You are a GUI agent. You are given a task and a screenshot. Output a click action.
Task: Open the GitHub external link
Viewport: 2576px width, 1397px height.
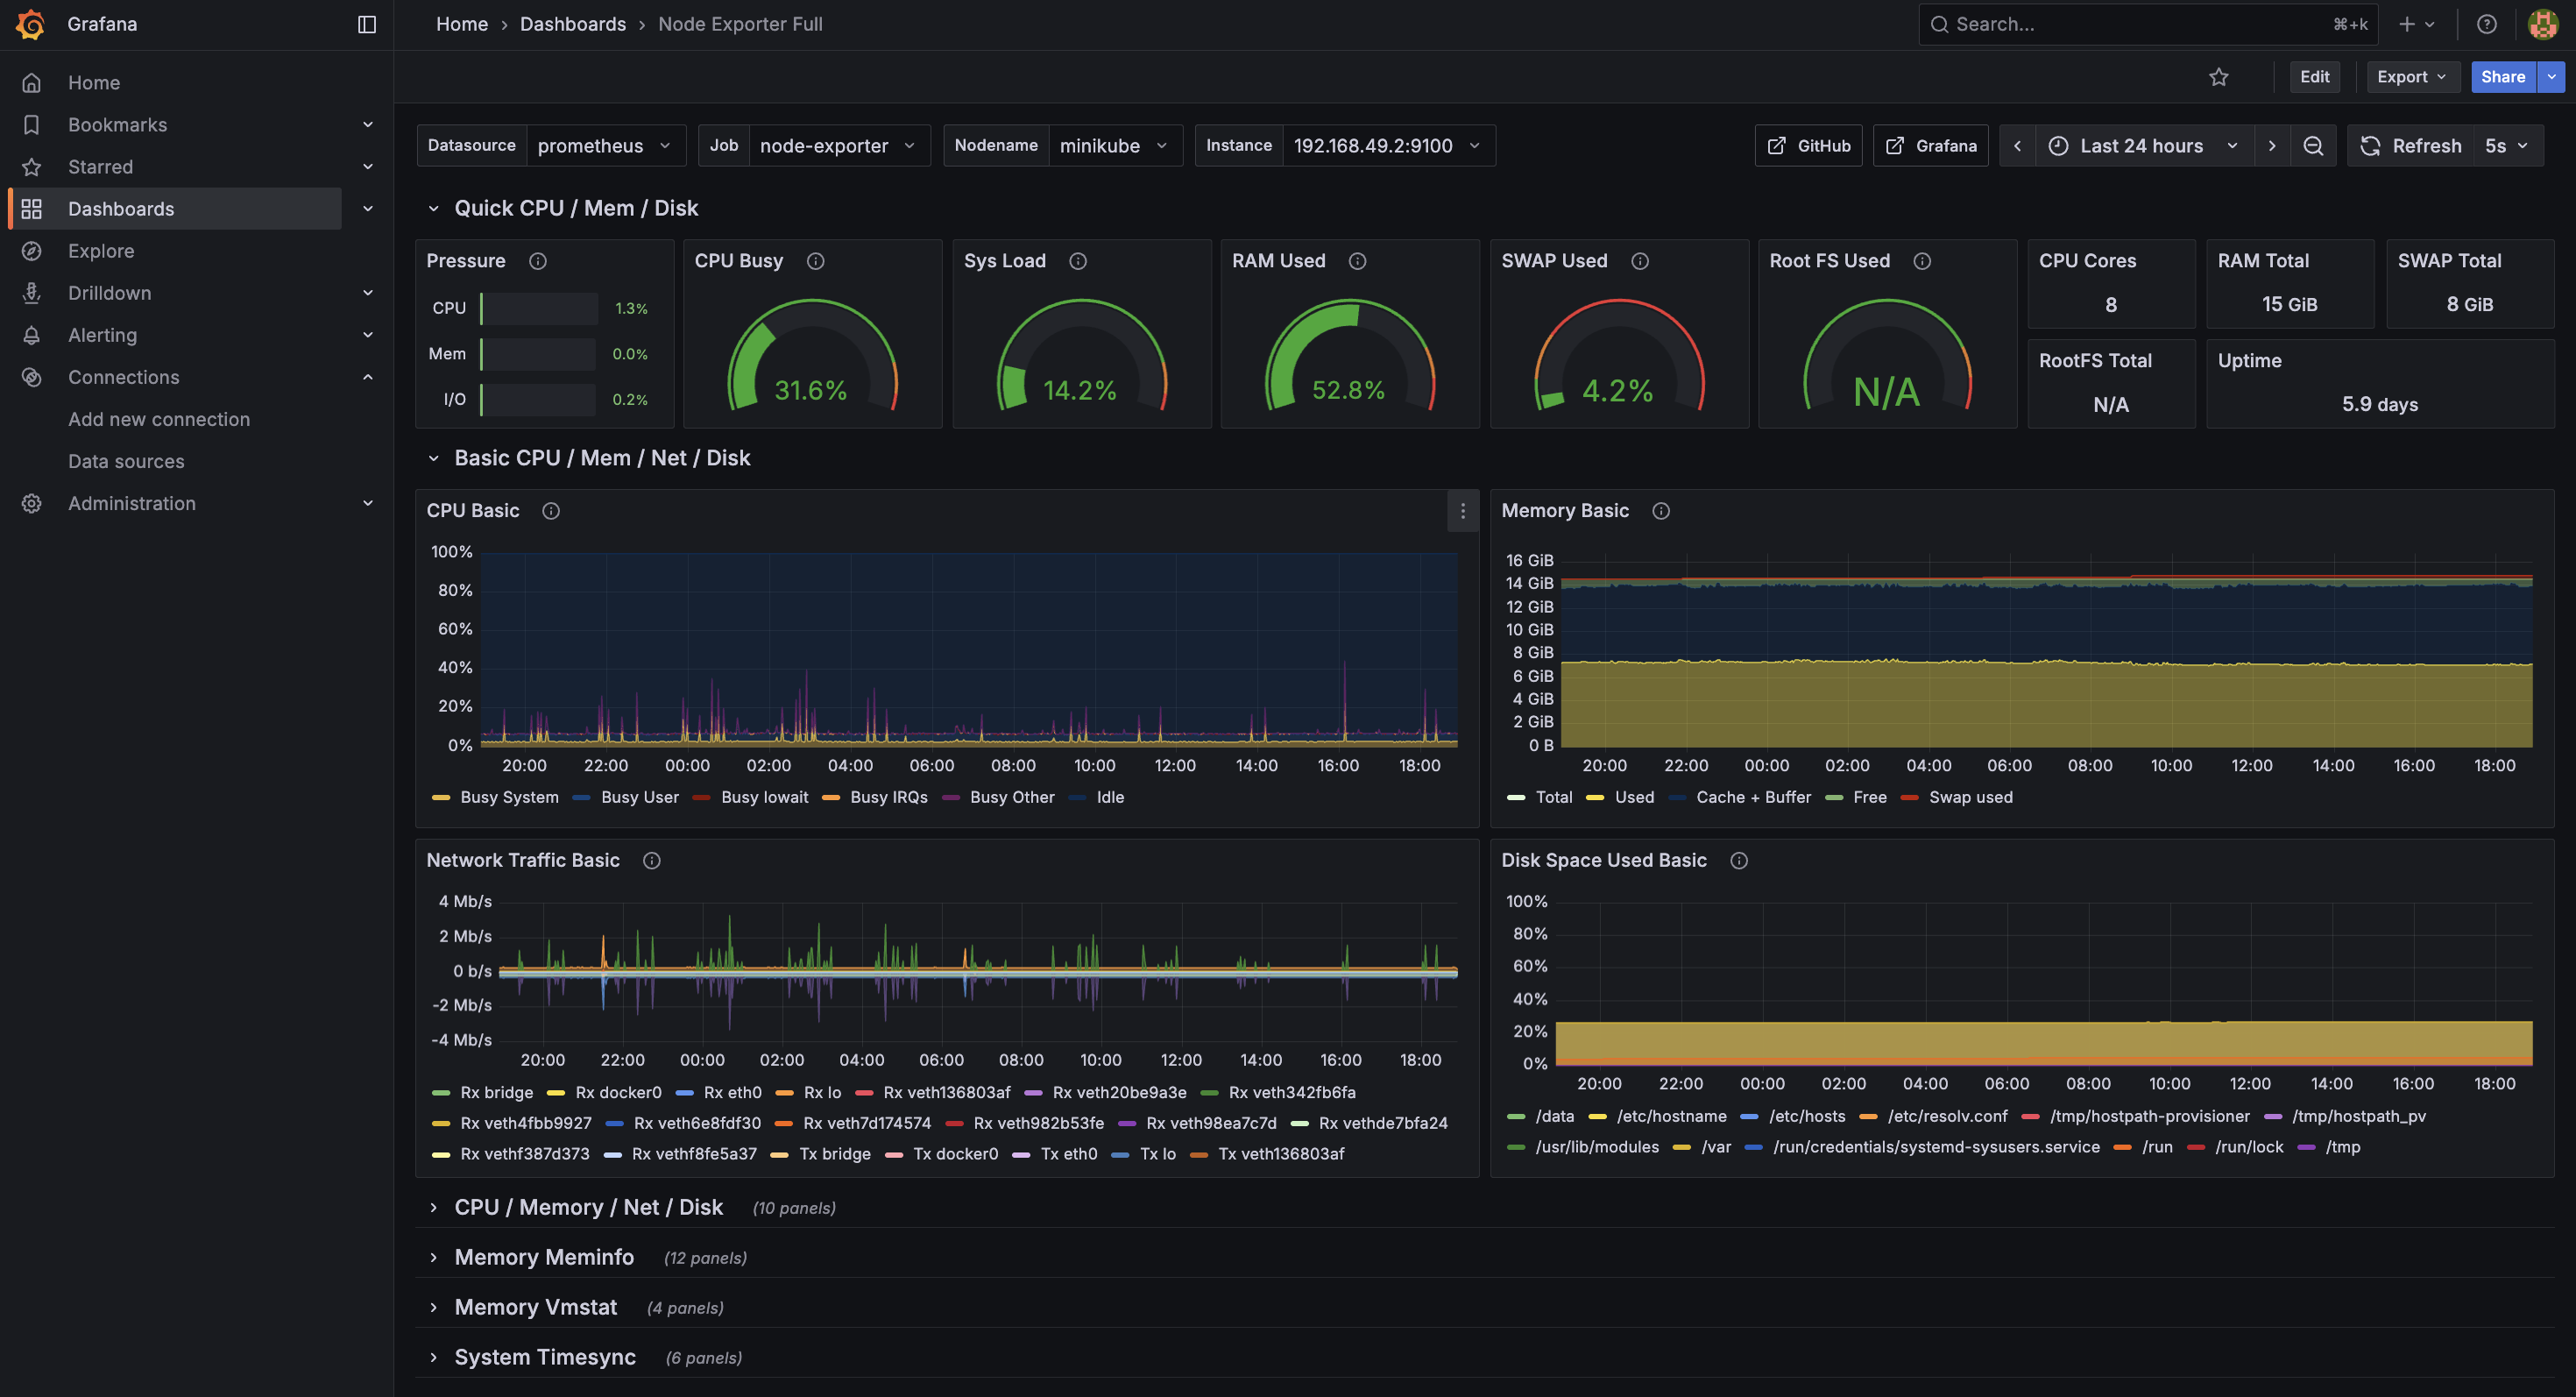[x=1808, y=146]
